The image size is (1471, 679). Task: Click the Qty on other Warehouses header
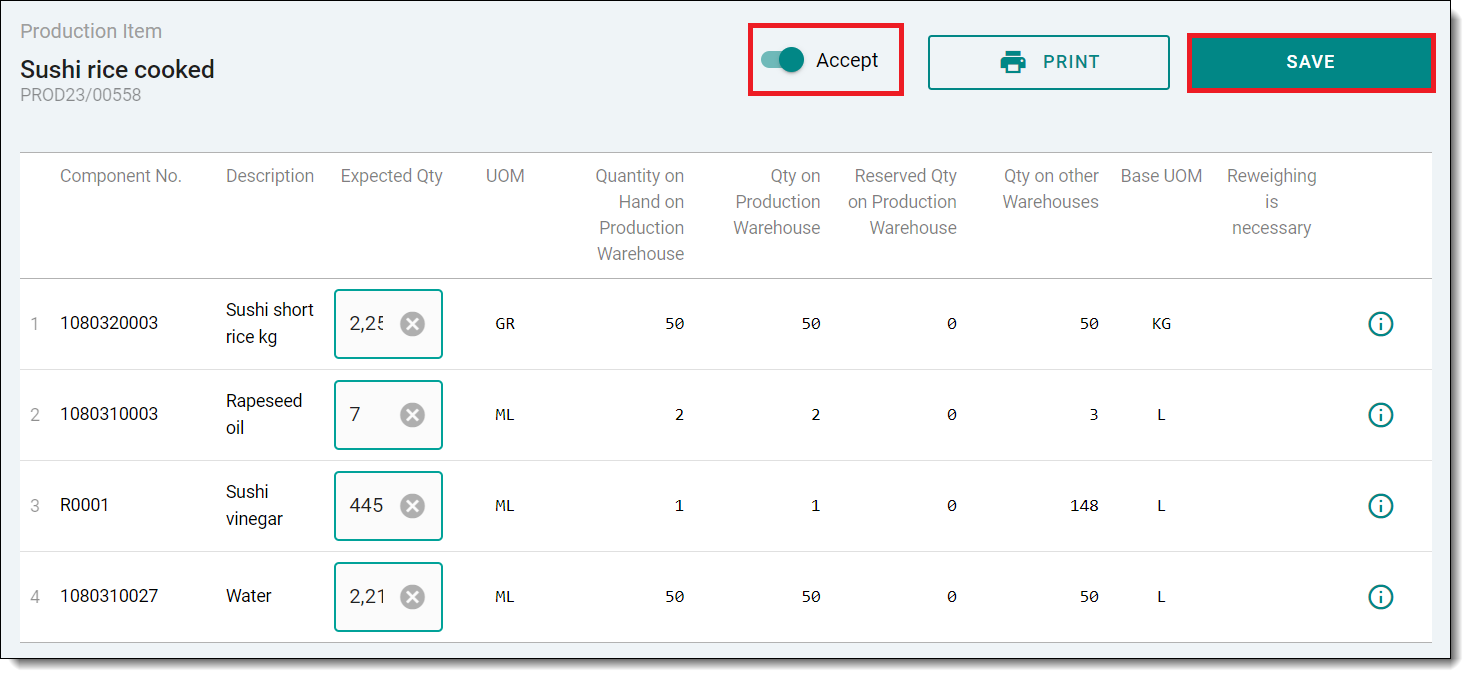click(x=1050, y=189)
